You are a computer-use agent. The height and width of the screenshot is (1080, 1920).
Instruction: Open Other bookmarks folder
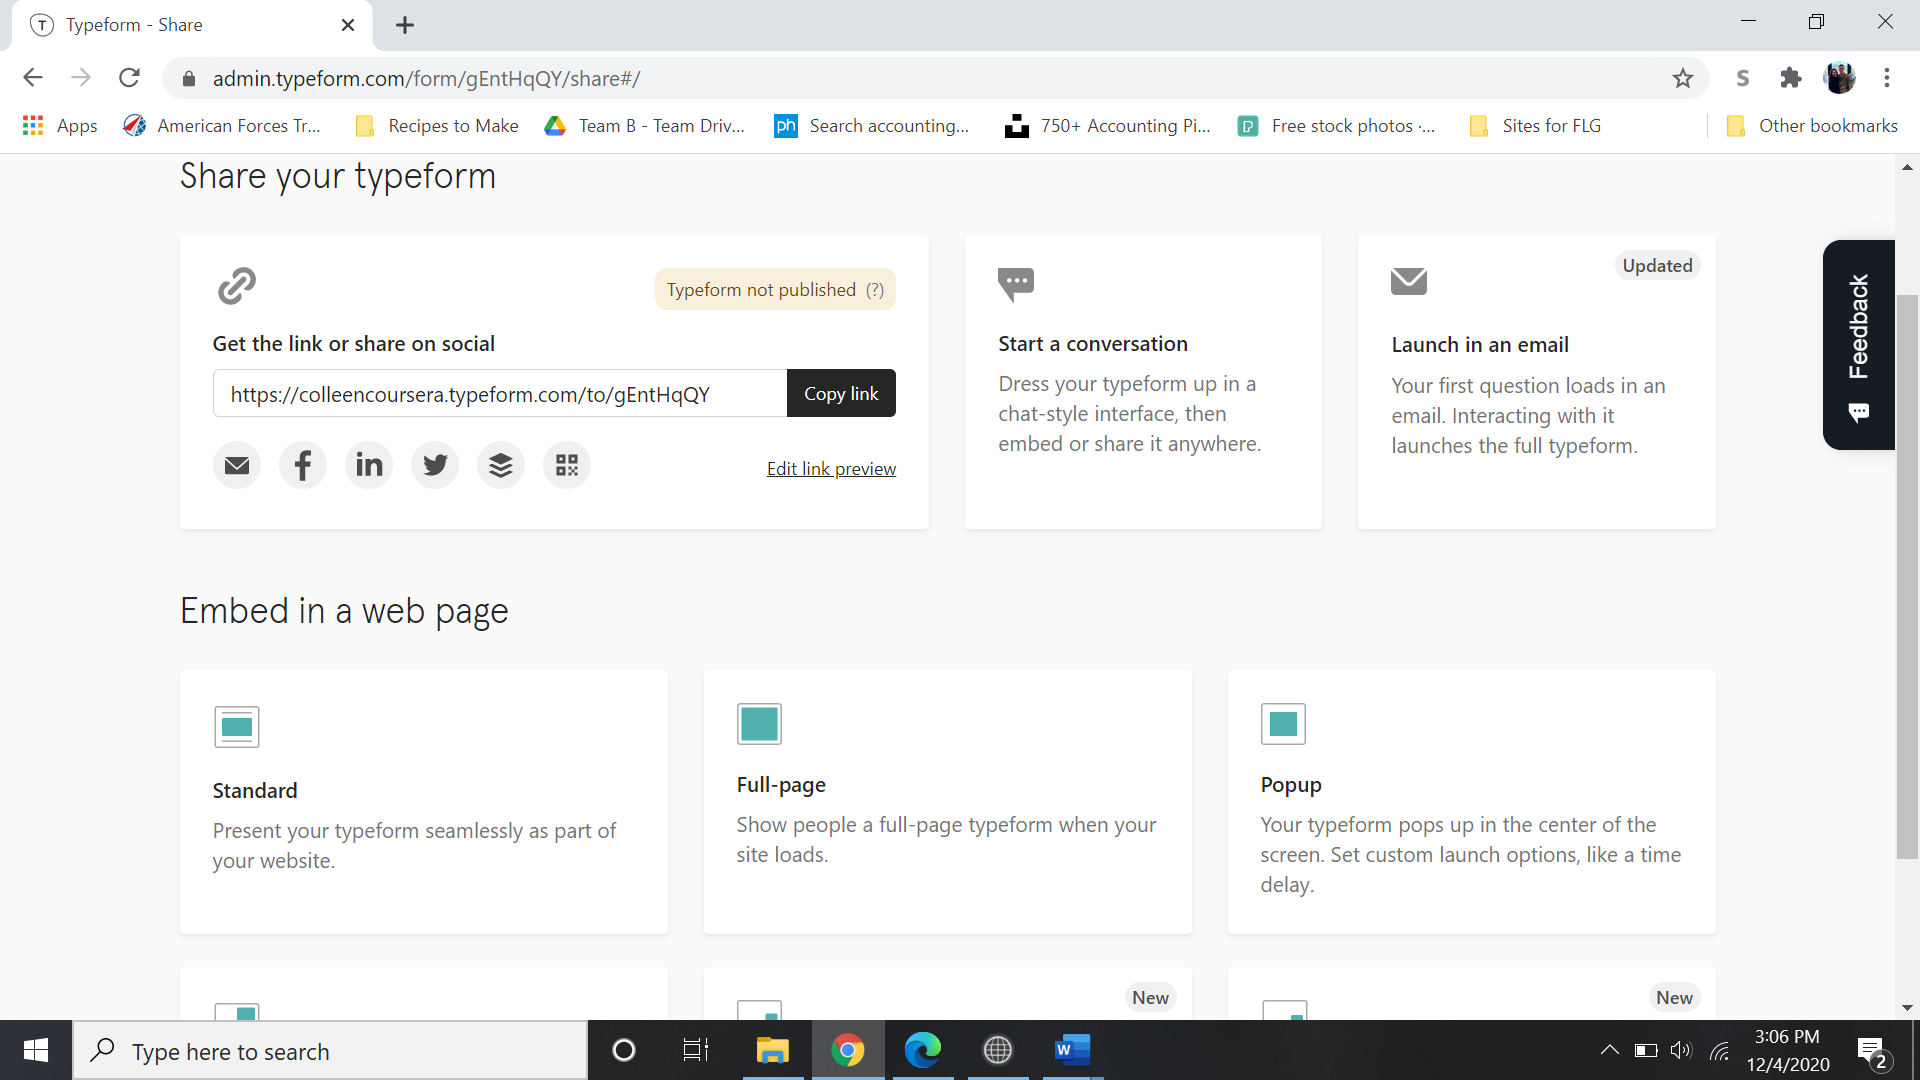coord(1813,126)
